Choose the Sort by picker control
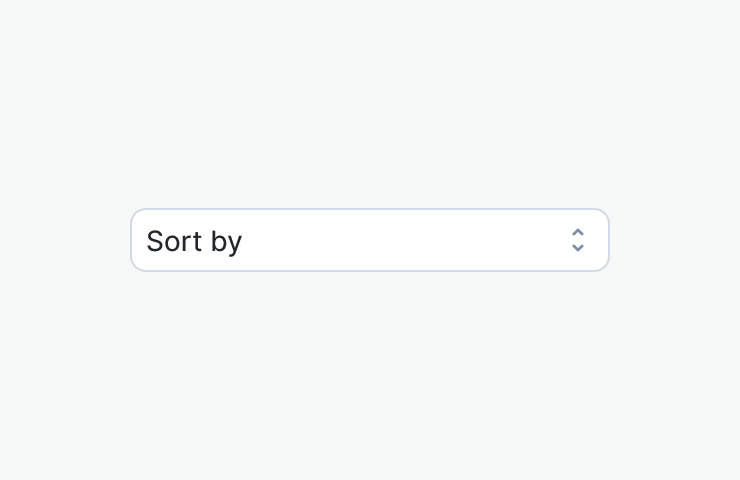 pyautogui.click(x=369, y=240)
